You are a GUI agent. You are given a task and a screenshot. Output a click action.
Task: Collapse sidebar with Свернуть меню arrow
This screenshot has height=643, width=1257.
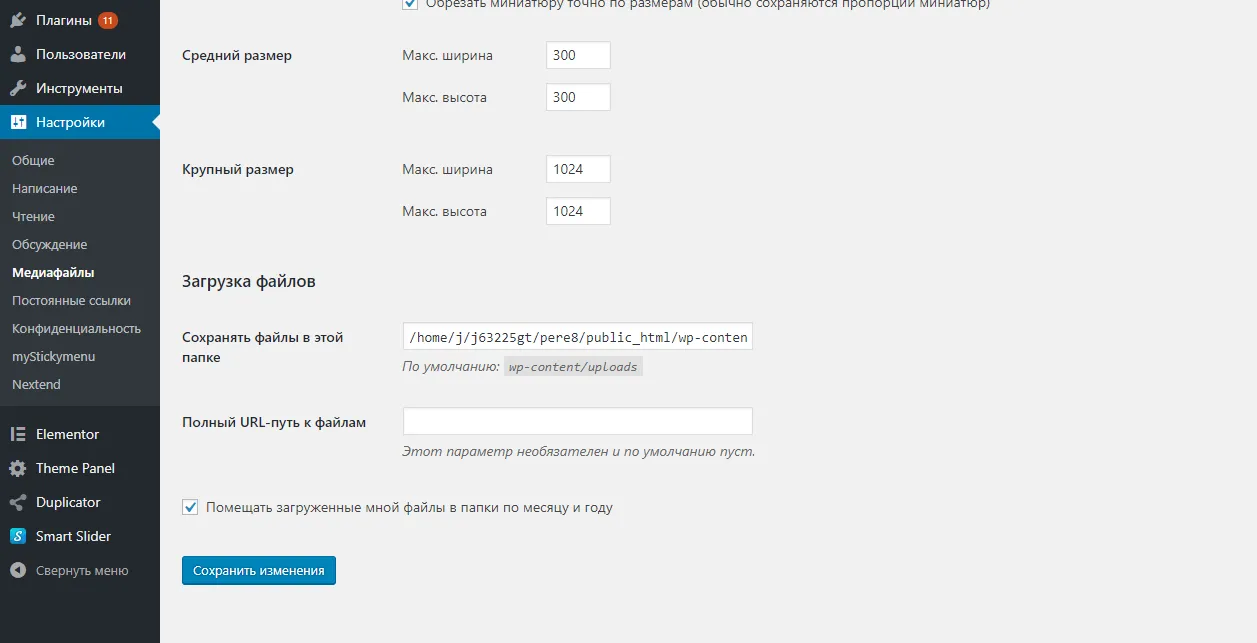pos(18,570)
